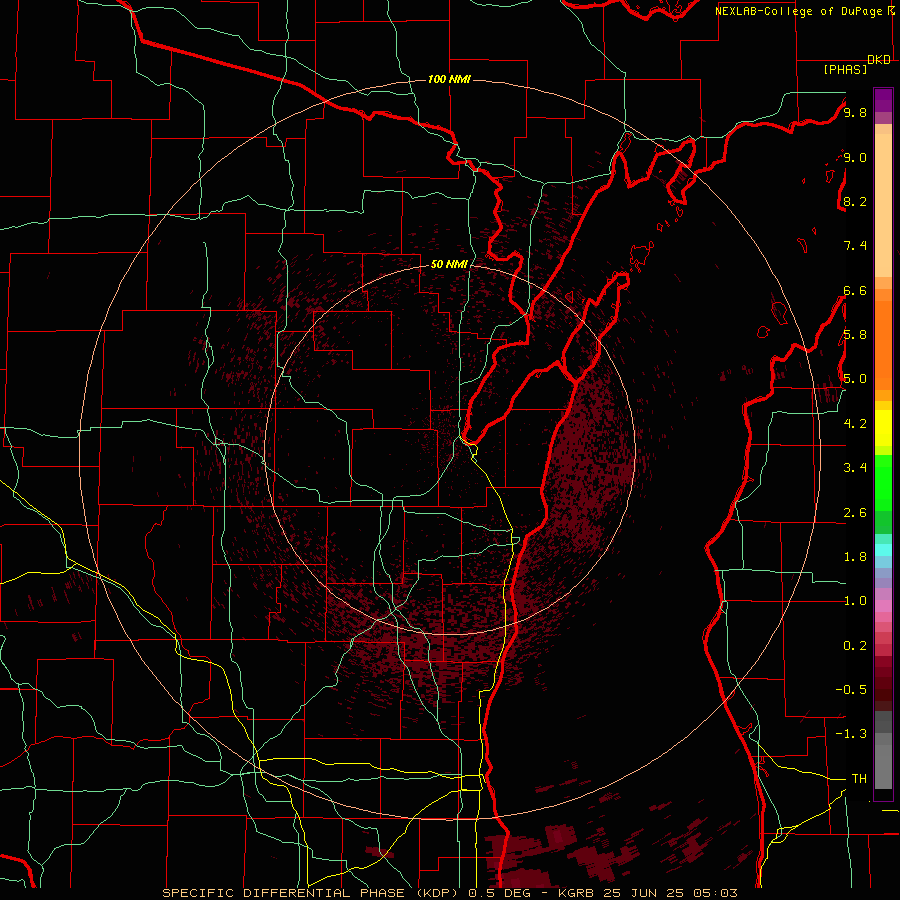Click the cyan segment of the color bar
The image size is (900, 900).
pyautogui.click(x=883, y=550)
